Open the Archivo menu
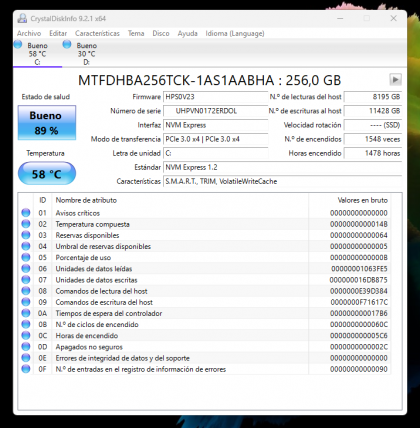This screenshot has height=428, width=420. point(29,33)
